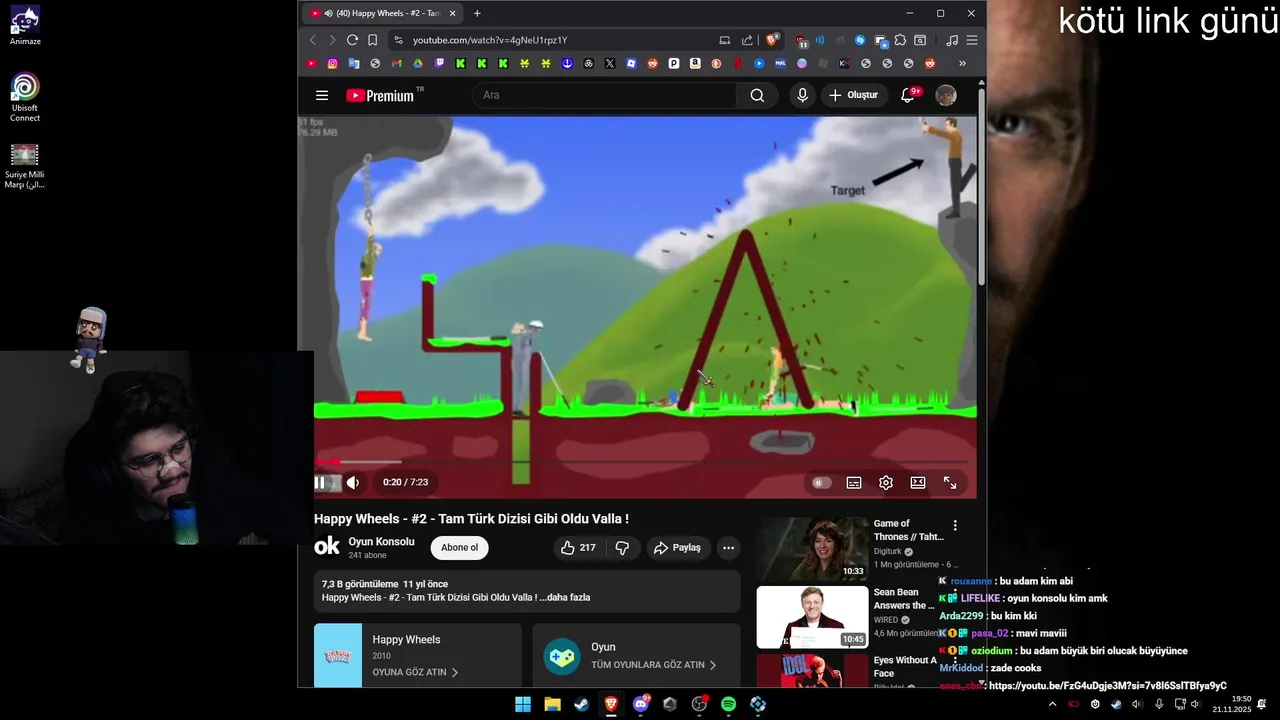Toggle autoplay switch in player controls
1280x720 pixels.
(x=821, y=483)
